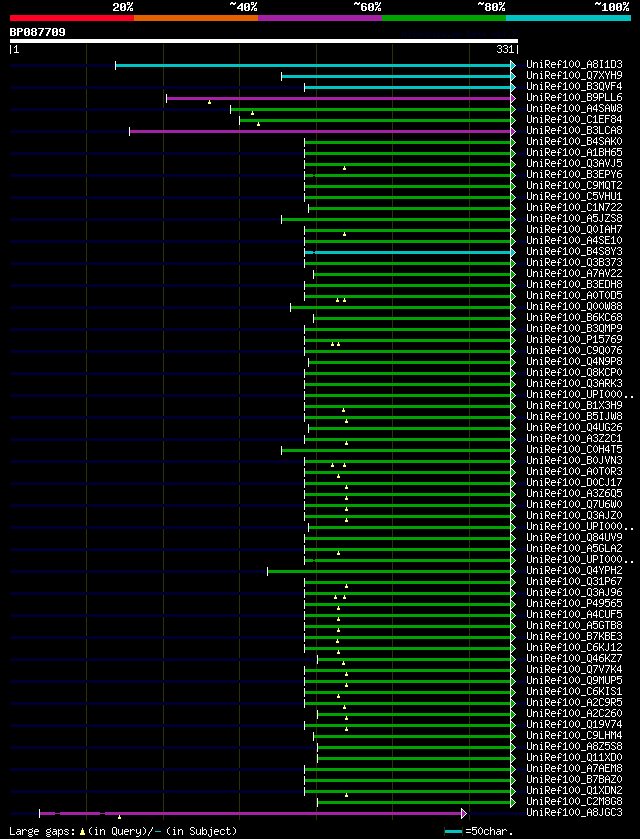Open hit UniRef100_Q7XYH9

(x=574, y=75)
